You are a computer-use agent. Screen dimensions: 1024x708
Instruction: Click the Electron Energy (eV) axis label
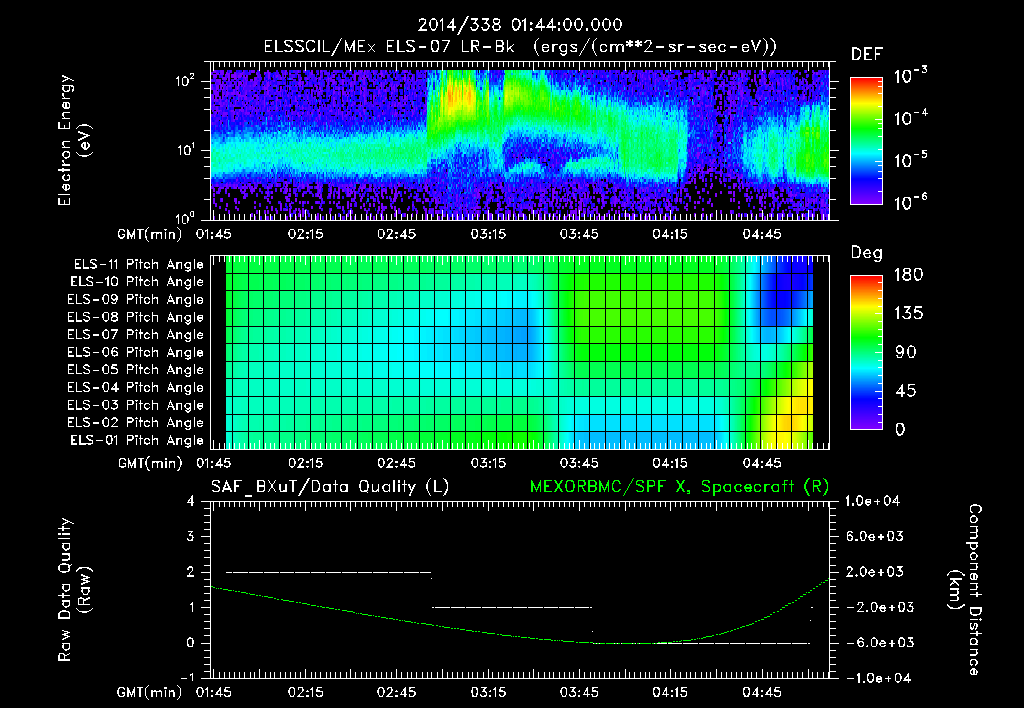coord(74,140)
